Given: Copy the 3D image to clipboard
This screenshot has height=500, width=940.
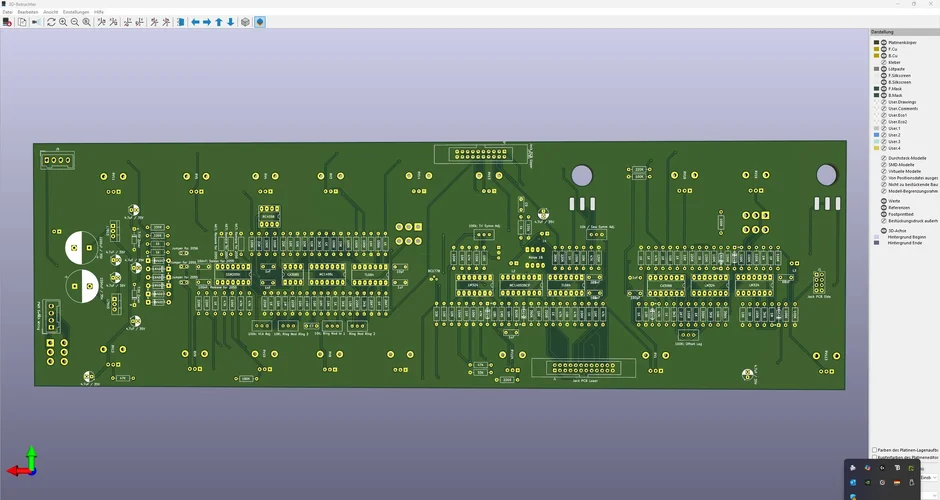Looking at the screenshot, I should click(22, 22).
